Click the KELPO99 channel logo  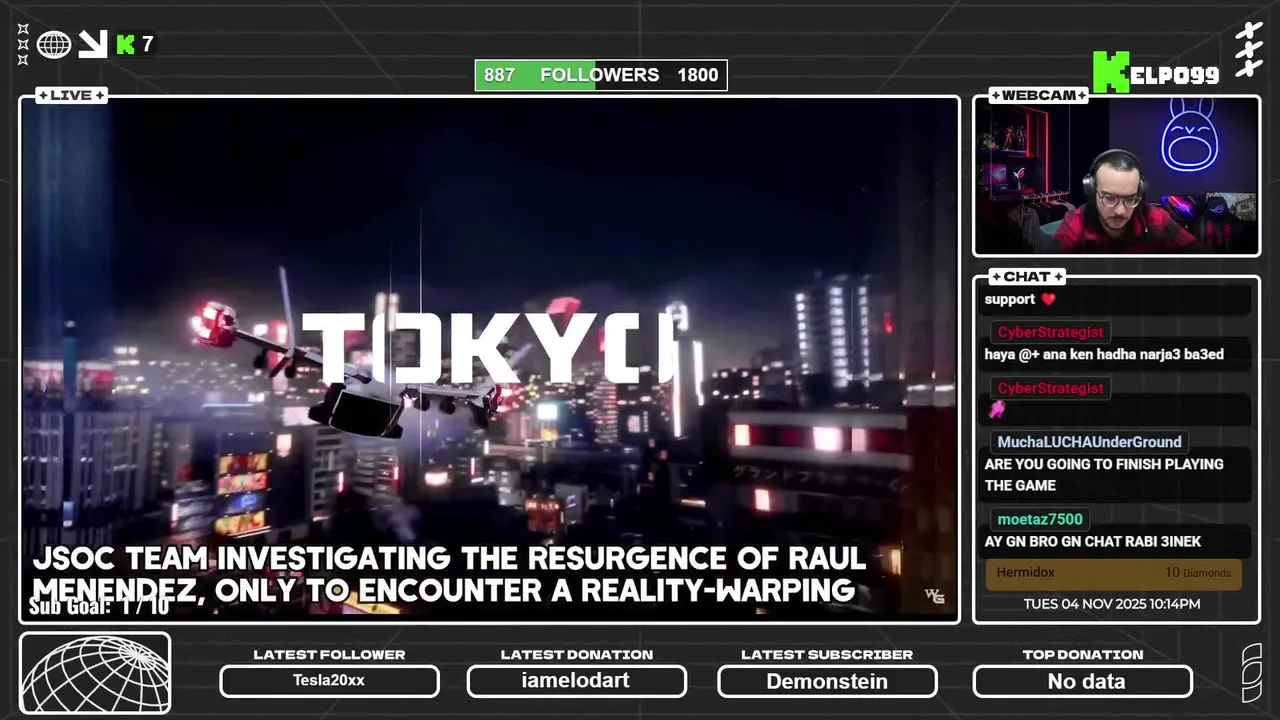pos(1156,74)
